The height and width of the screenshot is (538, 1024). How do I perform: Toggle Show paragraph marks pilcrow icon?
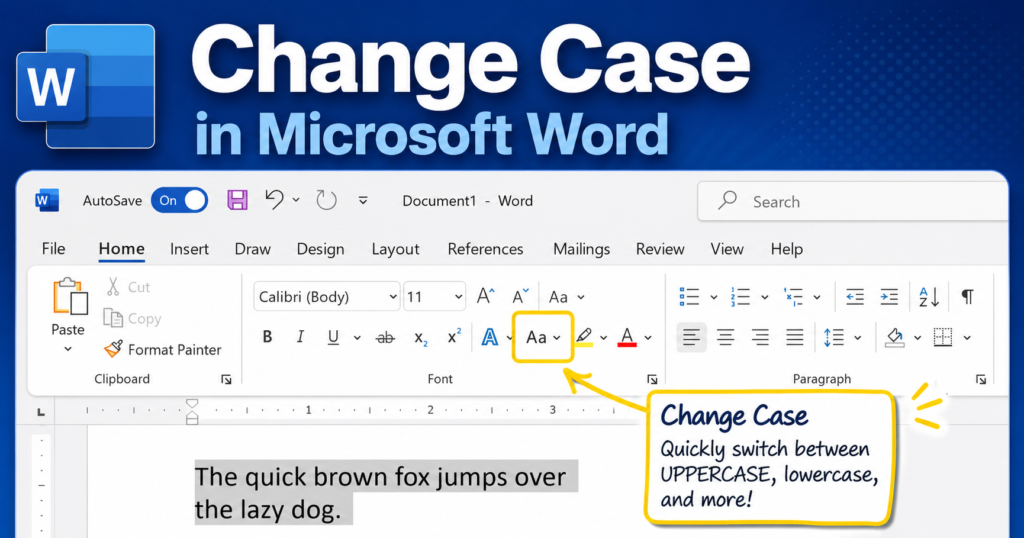point(967,297)
